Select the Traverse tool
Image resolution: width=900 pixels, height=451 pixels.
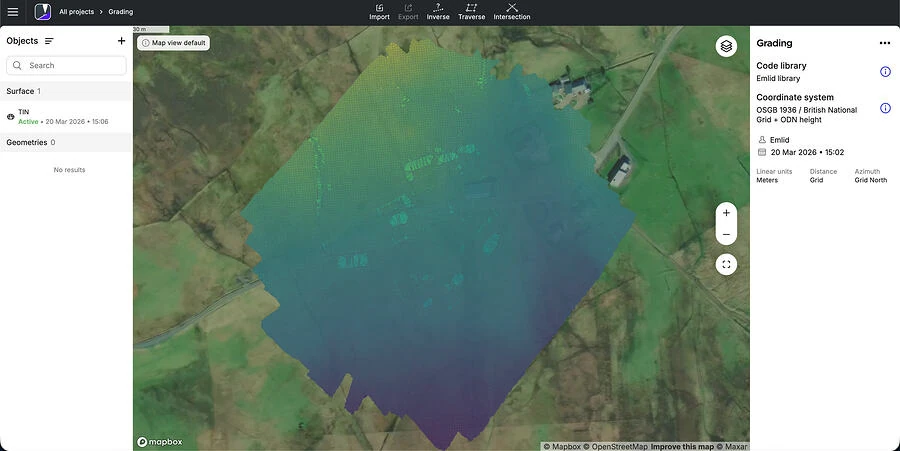471,12
